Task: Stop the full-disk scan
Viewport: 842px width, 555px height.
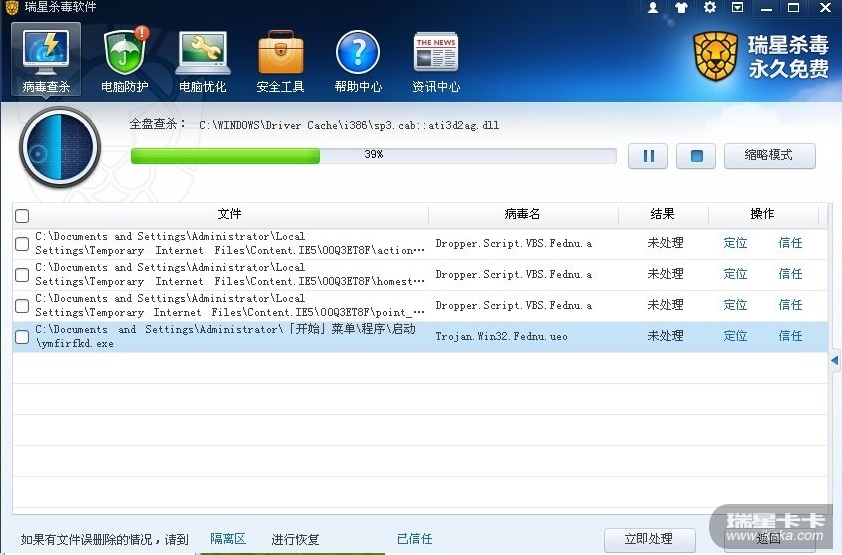Action: click(696, 156)
